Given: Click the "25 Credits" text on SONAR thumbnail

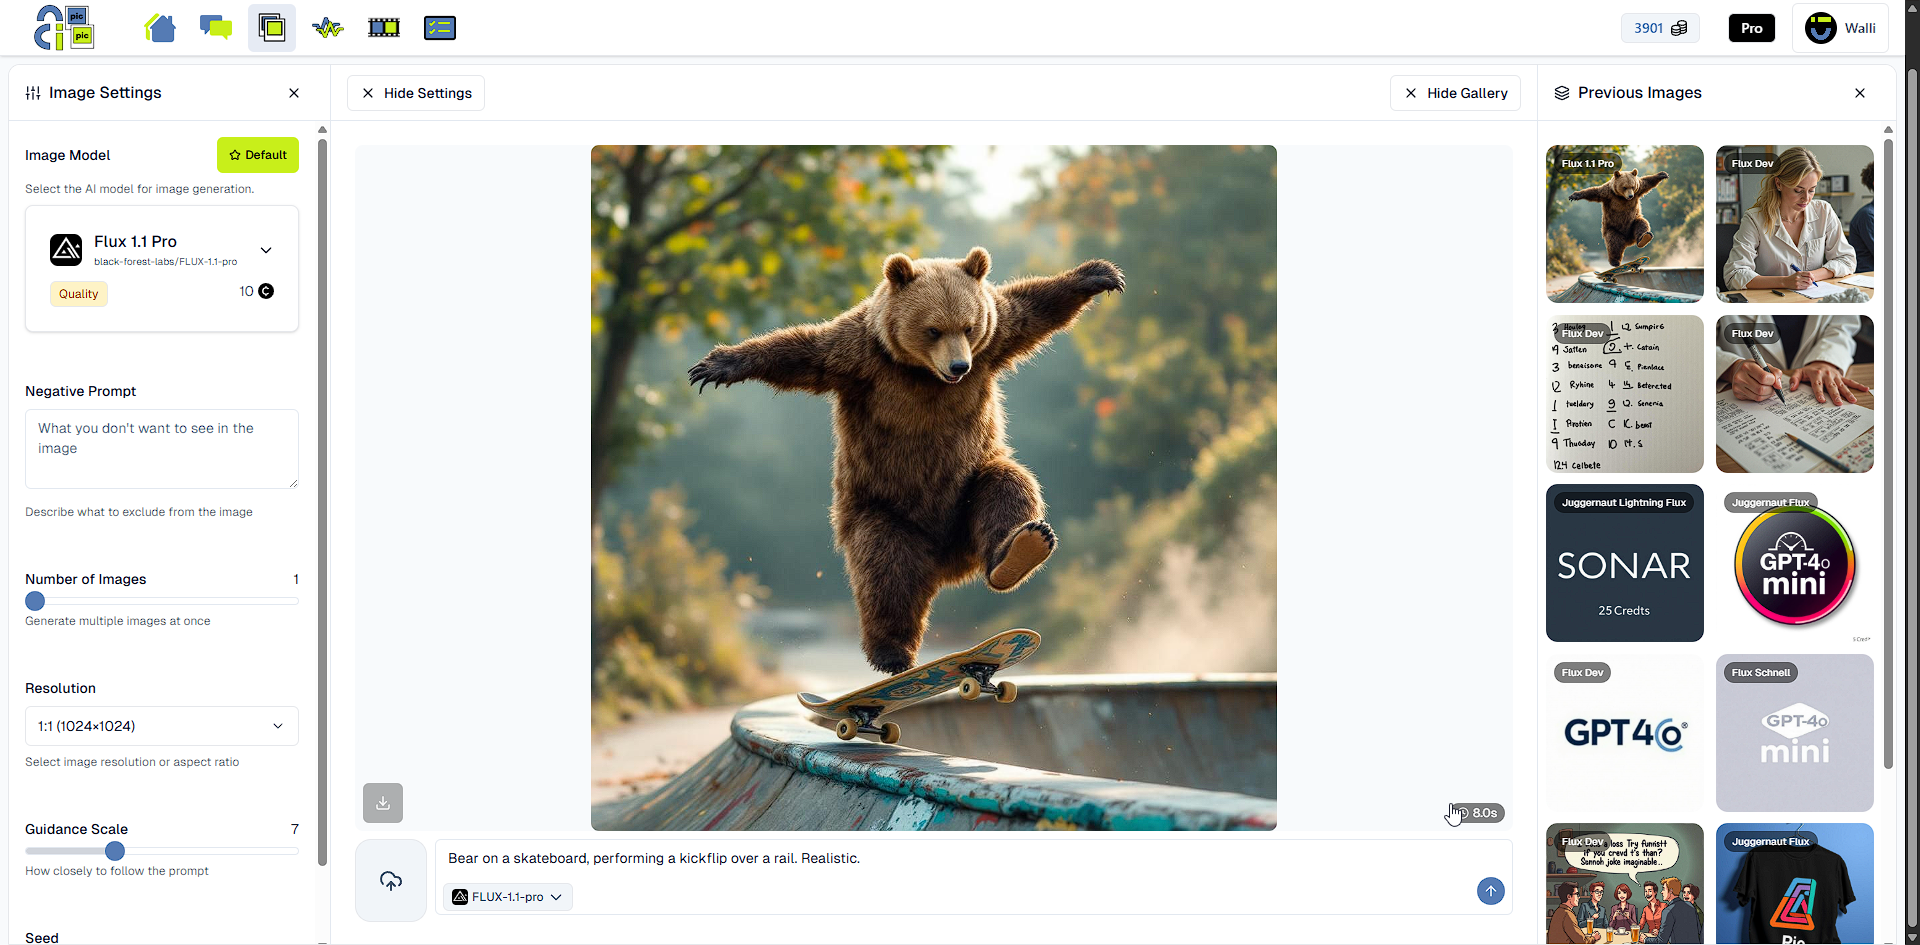Looking at the screenshot, I should [1624, 611].
